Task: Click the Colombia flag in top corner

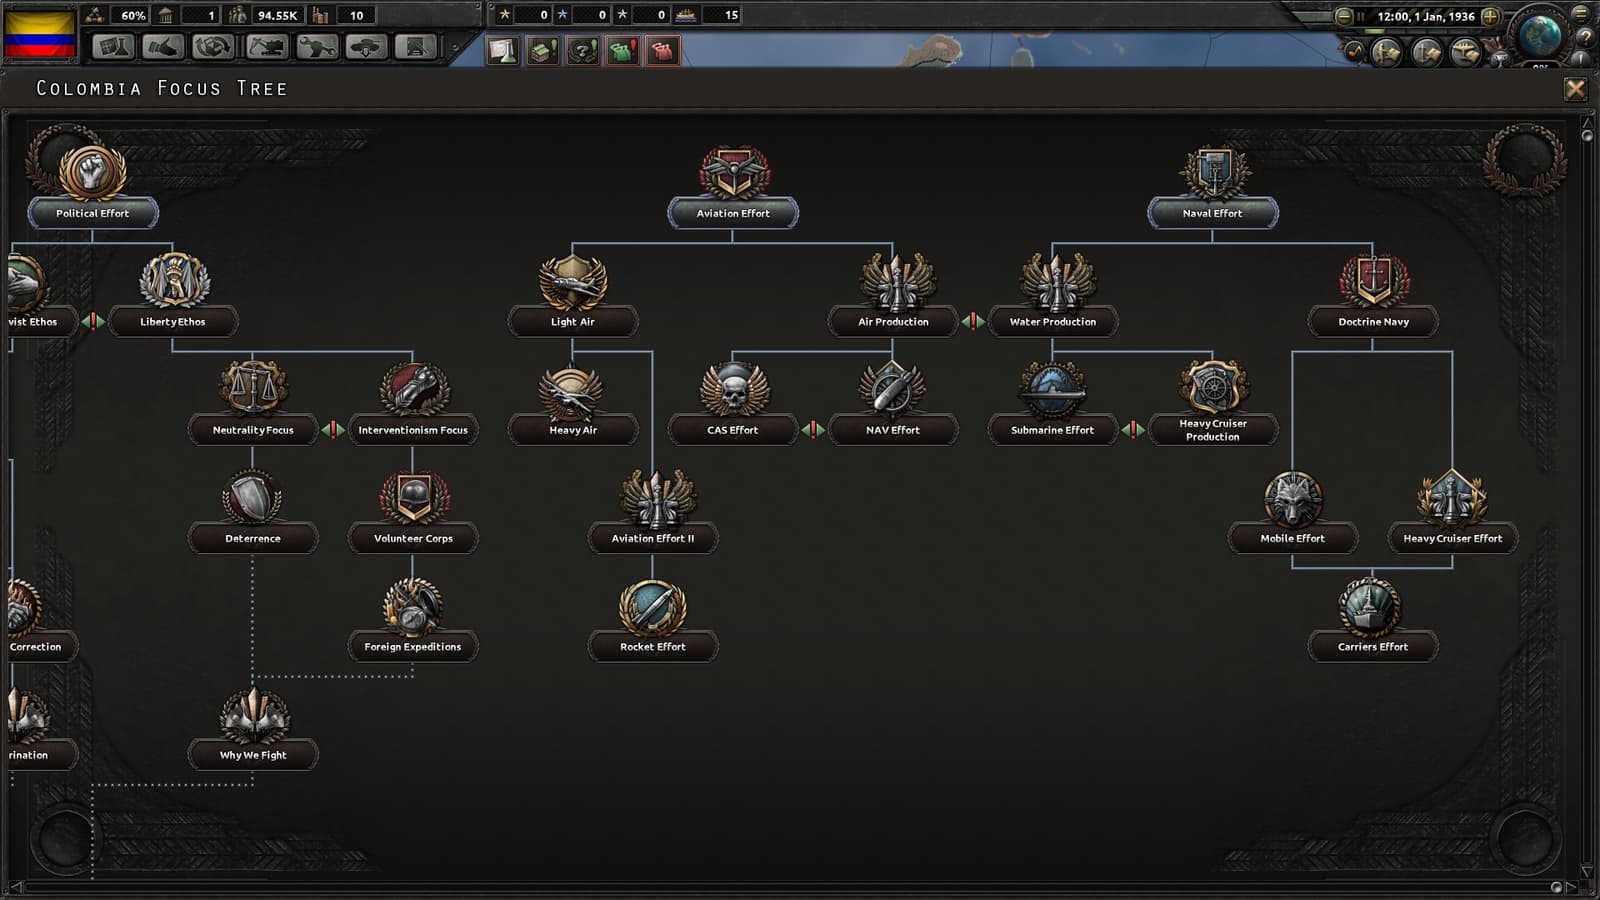Action: point(40,34)
